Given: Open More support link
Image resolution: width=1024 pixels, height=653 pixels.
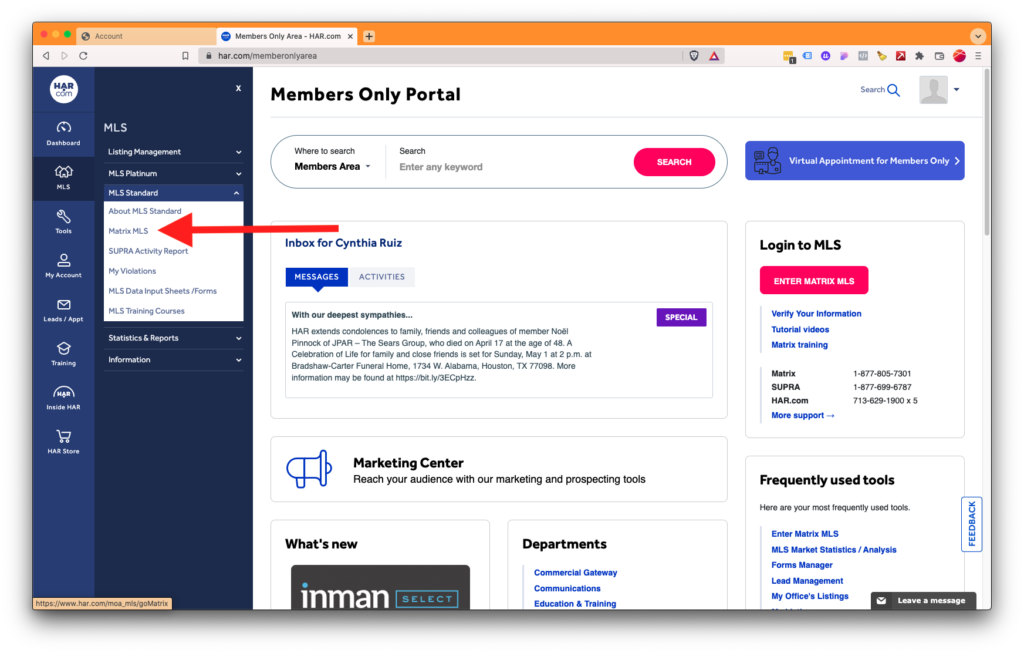Looking at the screenshot, I should (x=803, y=415).
